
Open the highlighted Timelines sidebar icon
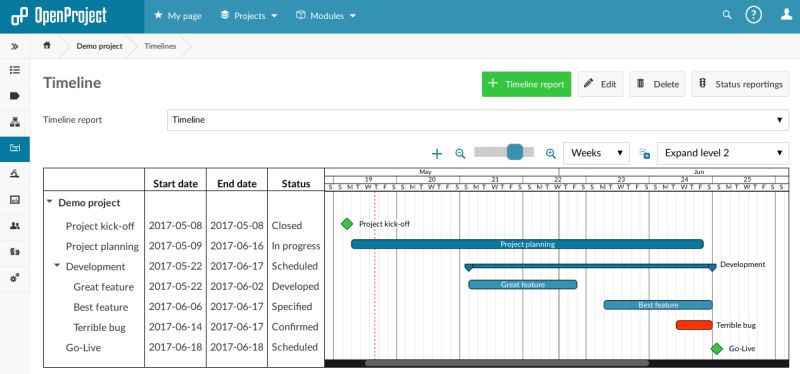15,148
